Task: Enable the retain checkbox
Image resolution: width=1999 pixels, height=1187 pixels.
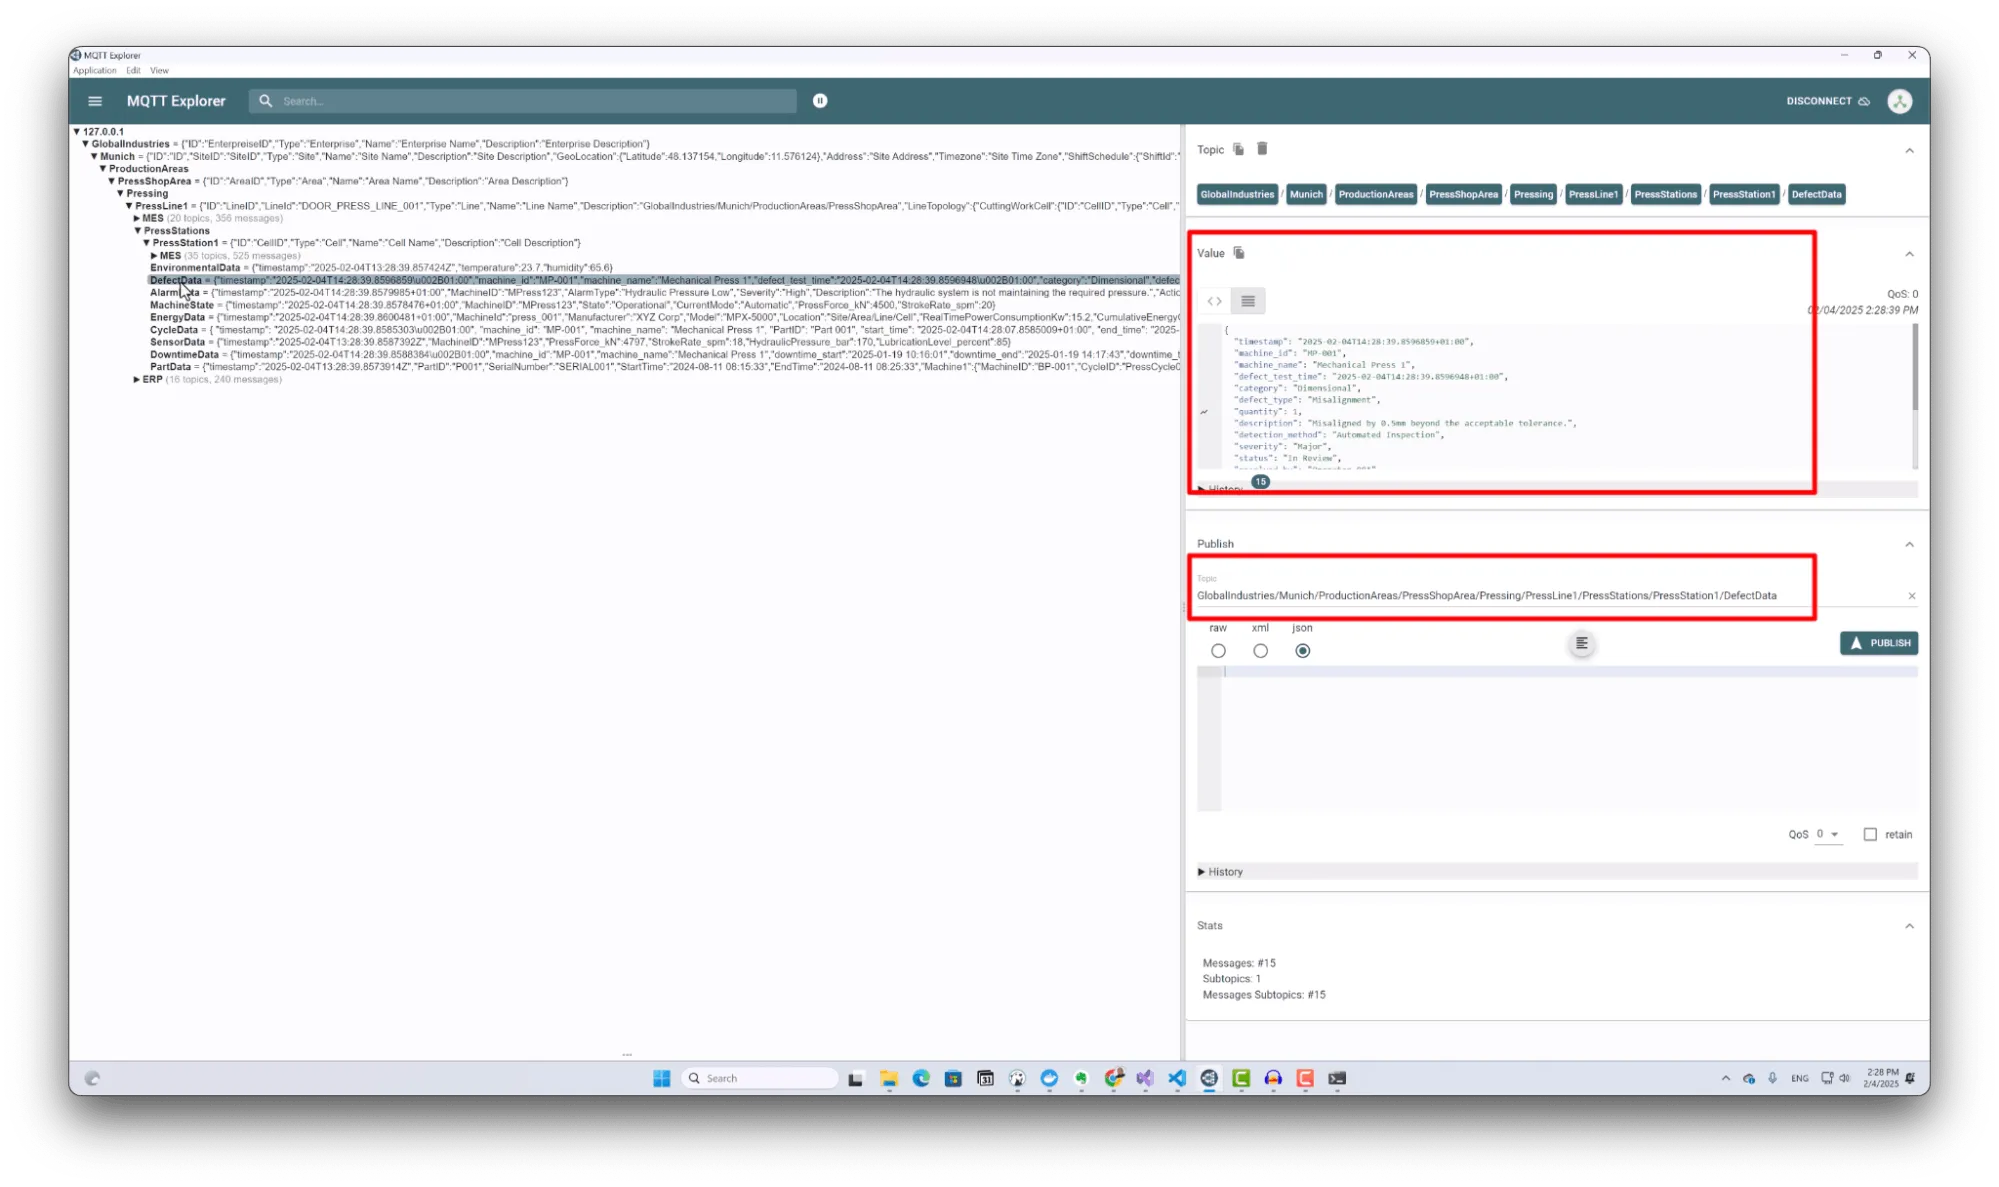Action: tap(1870, 834)
